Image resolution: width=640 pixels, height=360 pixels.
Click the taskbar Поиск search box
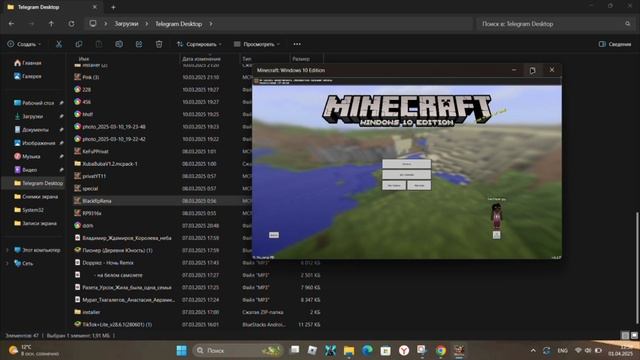238,350
